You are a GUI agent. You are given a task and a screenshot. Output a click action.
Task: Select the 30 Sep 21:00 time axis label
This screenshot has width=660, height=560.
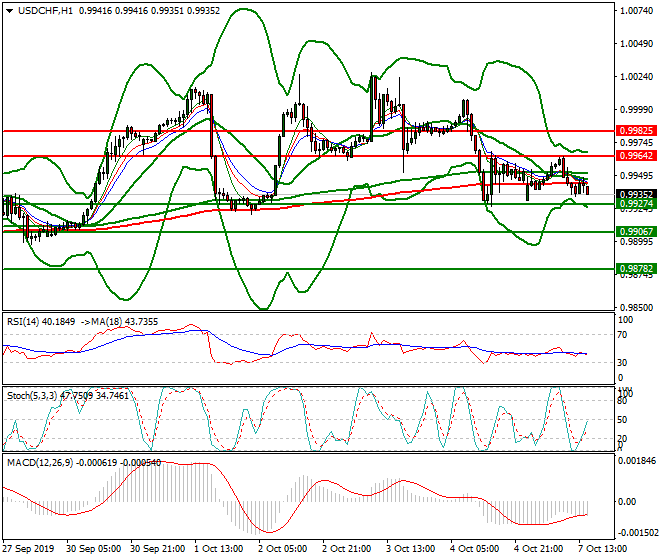[x=158, y=549]
